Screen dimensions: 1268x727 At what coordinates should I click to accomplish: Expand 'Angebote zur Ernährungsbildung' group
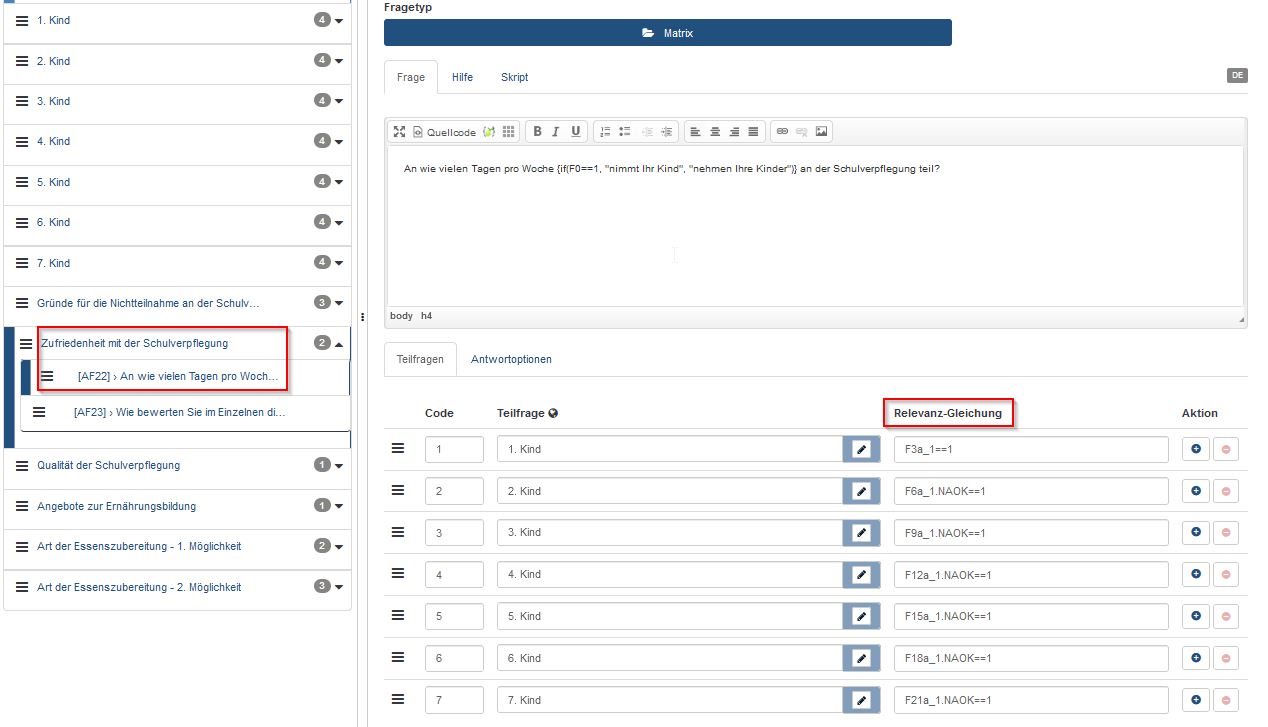point(339,506)
